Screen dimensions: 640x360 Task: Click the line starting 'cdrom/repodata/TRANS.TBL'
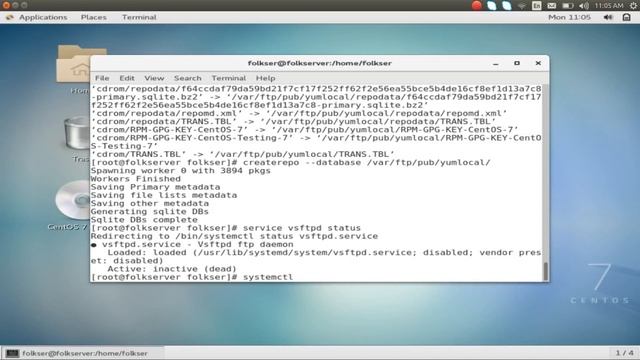[293, 121]
